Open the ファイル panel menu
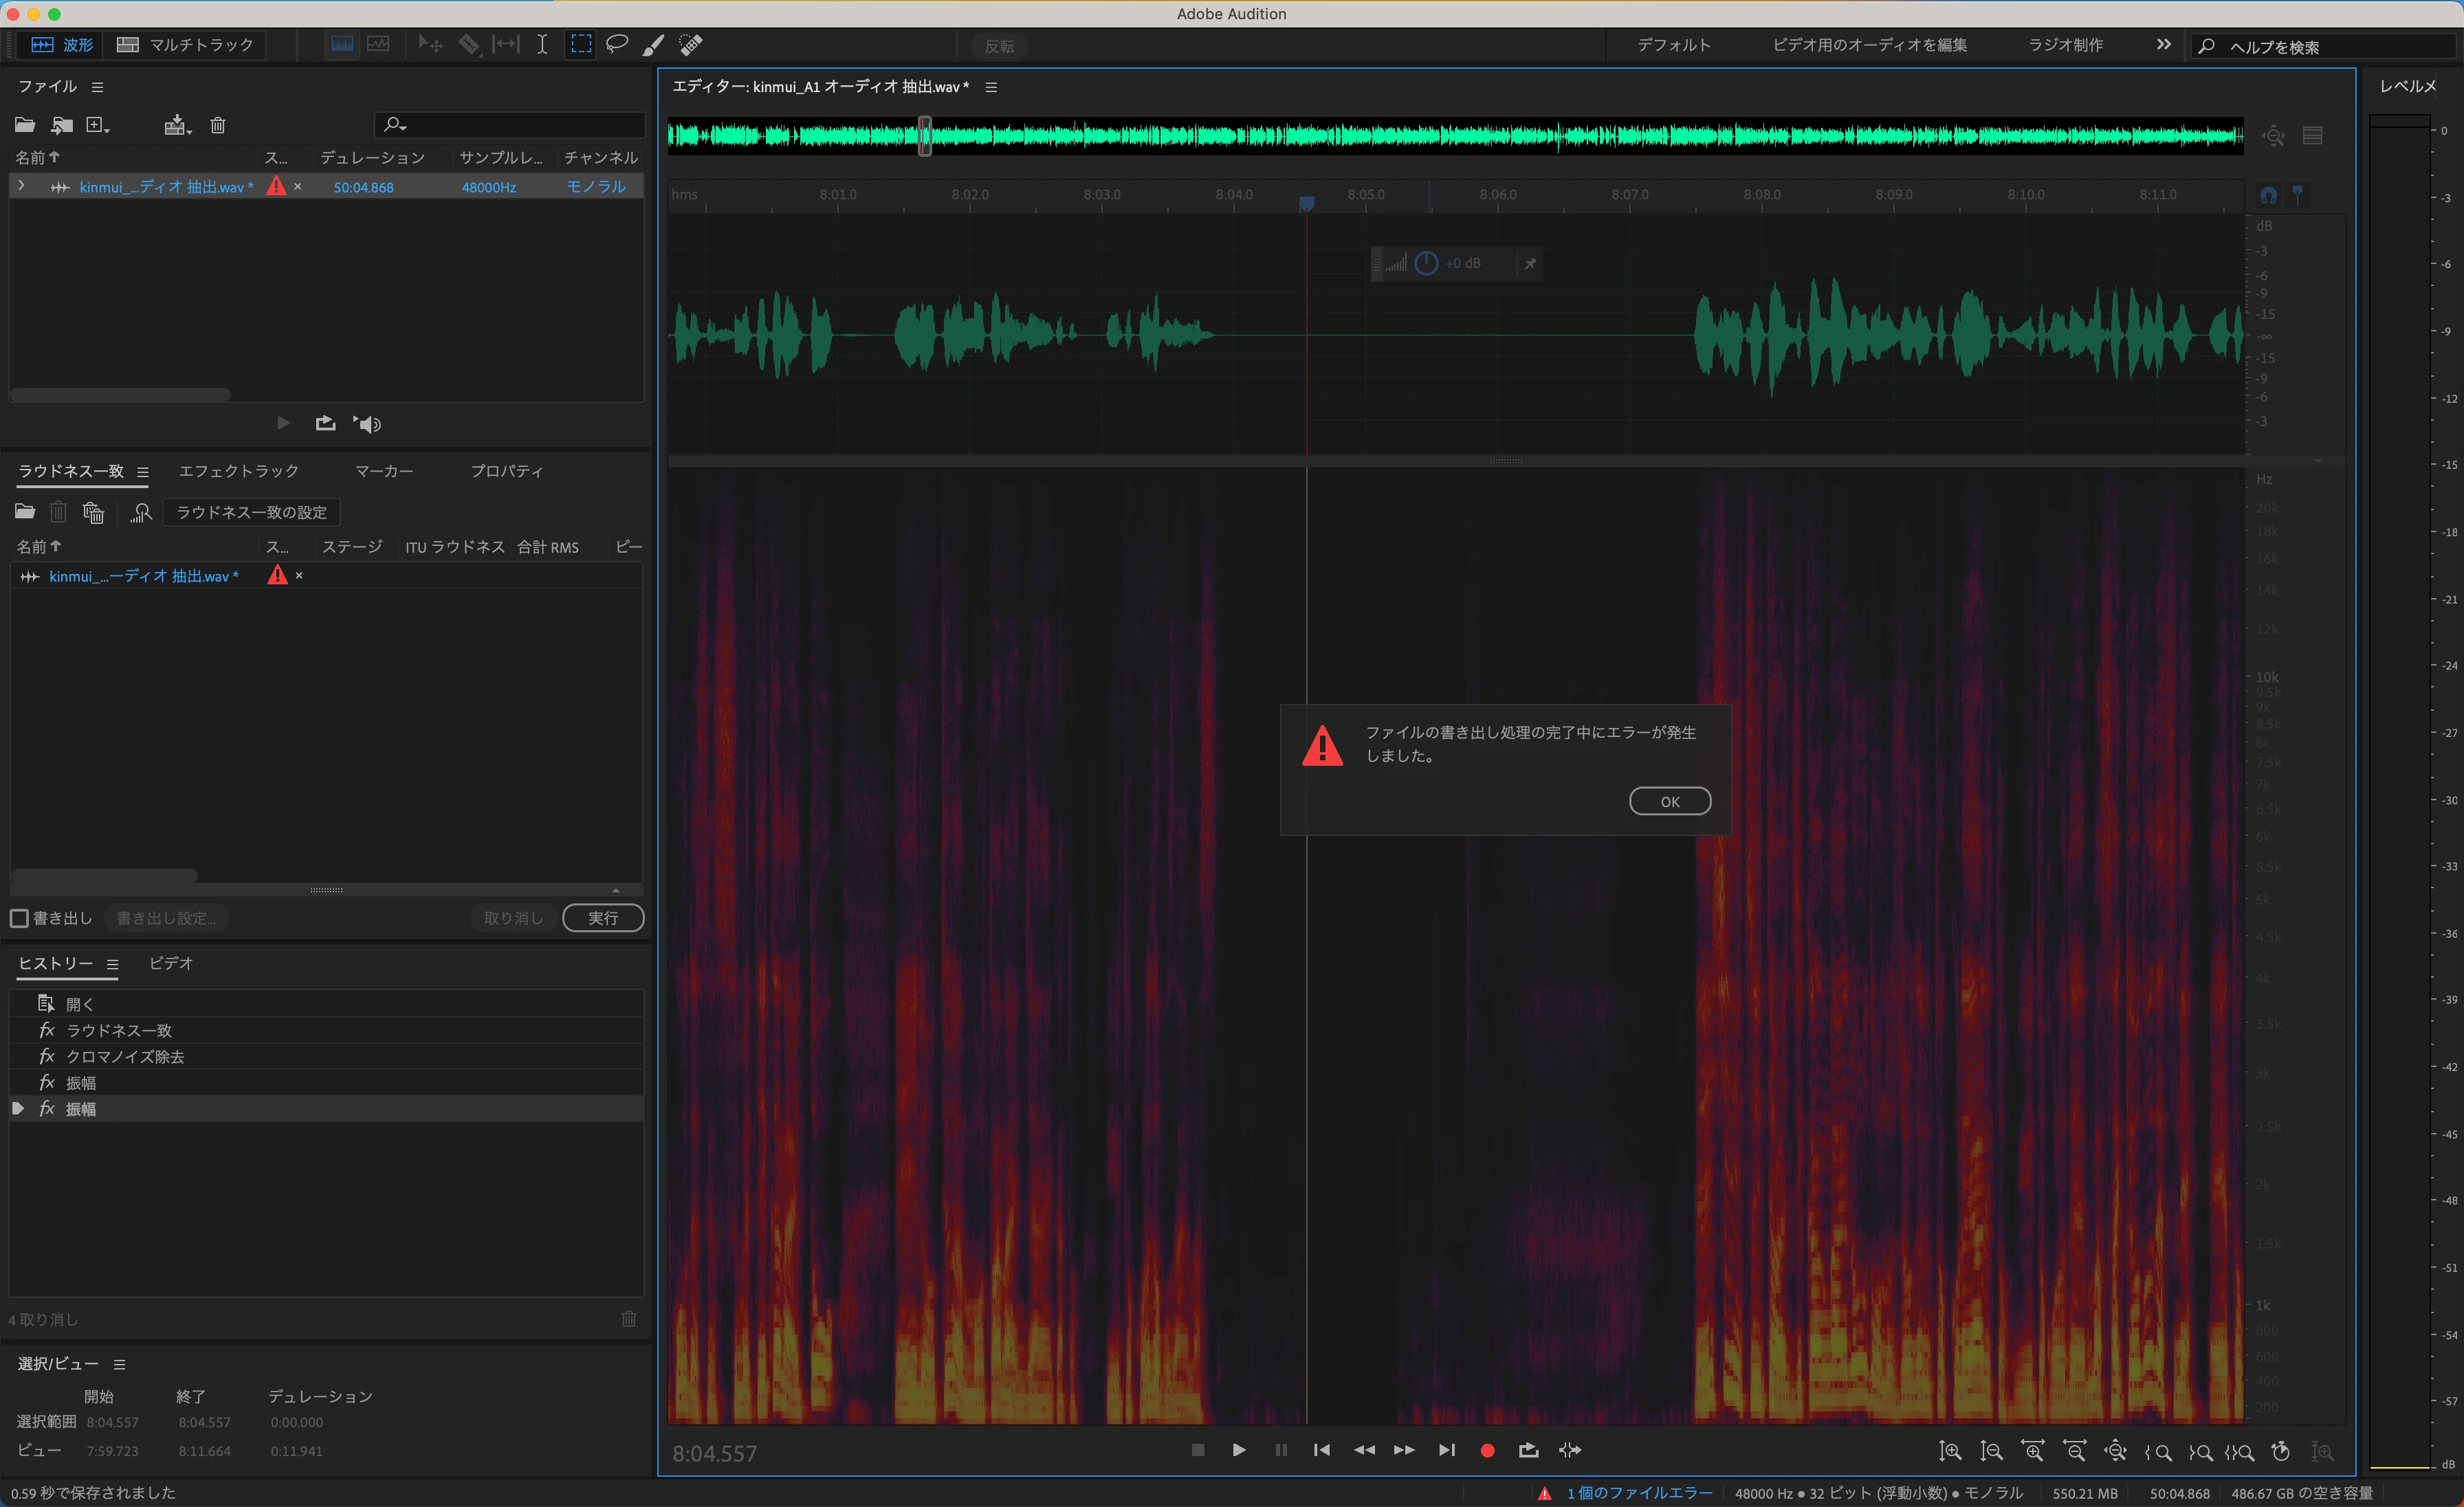The height and width of the screenshot is (1507, 2464). point(97,87)
